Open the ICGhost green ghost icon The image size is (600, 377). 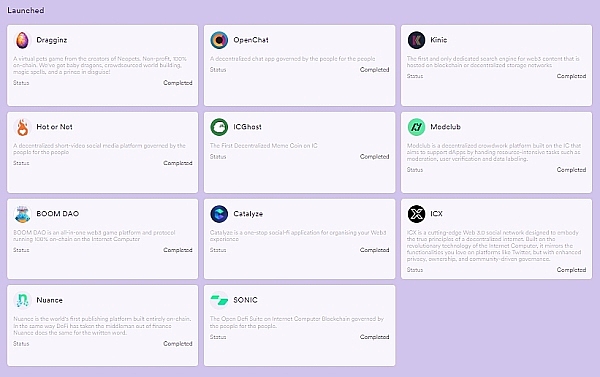click(x=219, y=127)
